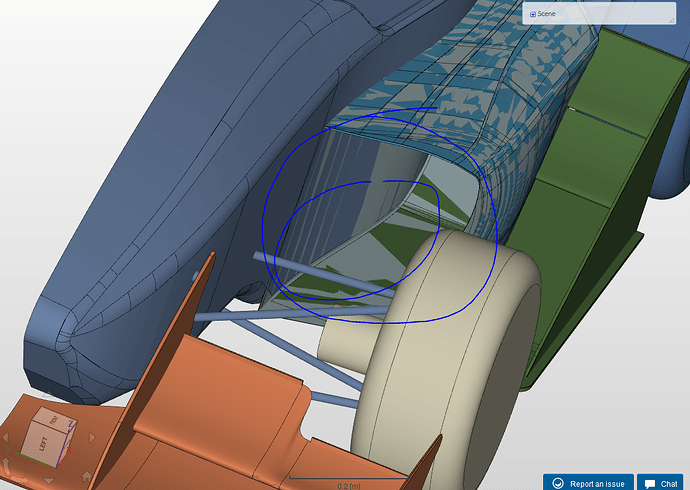Grab the Scene panel resize grip

(x=672, y=20)
